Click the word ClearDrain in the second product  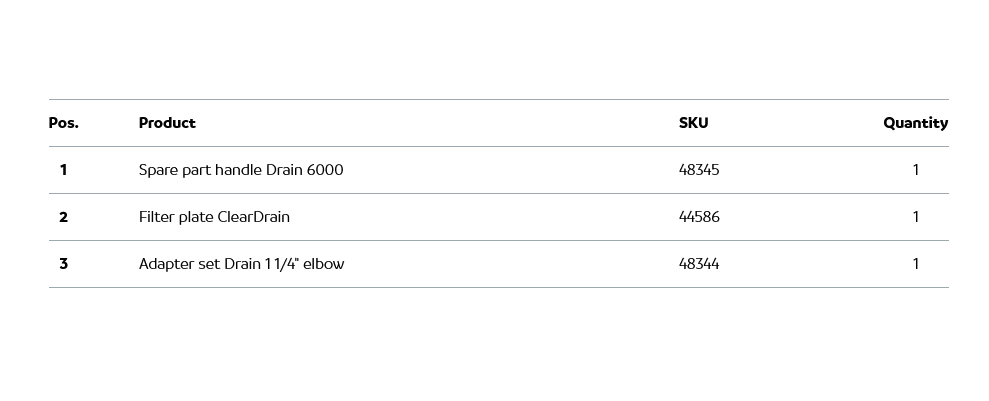[x=254, y=217]
